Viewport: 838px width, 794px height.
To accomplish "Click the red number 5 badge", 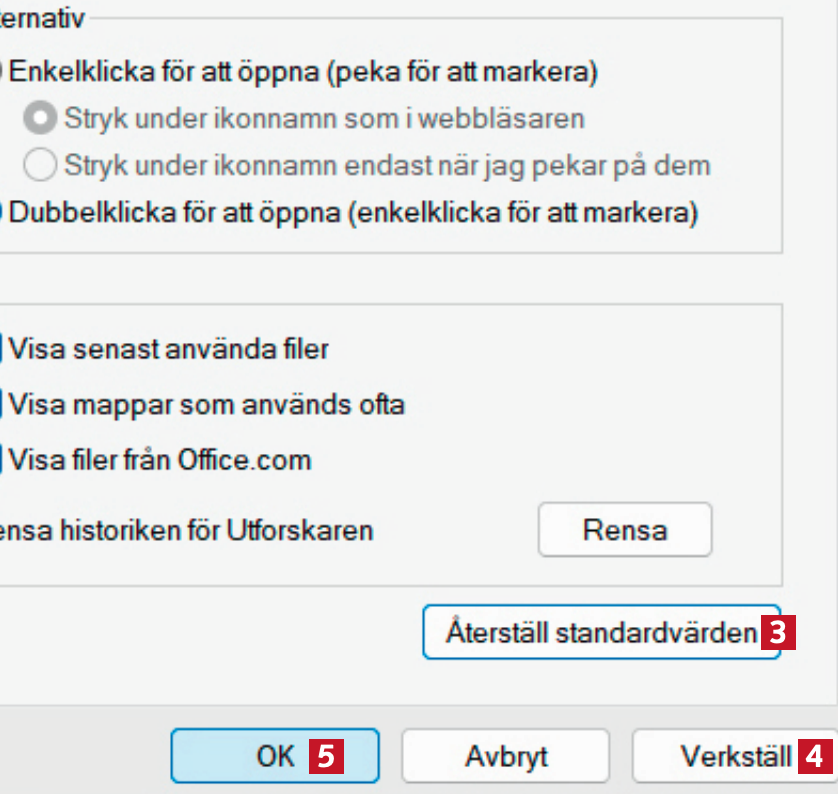I will click(x=326, y=755).
